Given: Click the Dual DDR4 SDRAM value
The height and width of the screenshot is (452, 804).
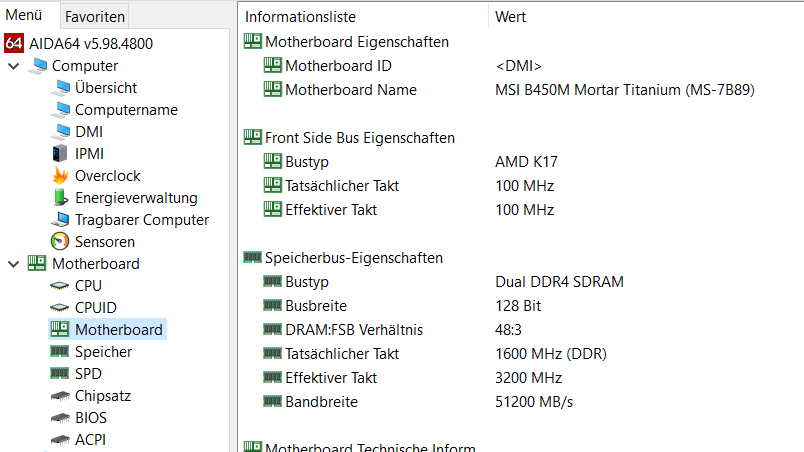Looking at the screenshot, I should pyautogui.click(x=559, y=282).
